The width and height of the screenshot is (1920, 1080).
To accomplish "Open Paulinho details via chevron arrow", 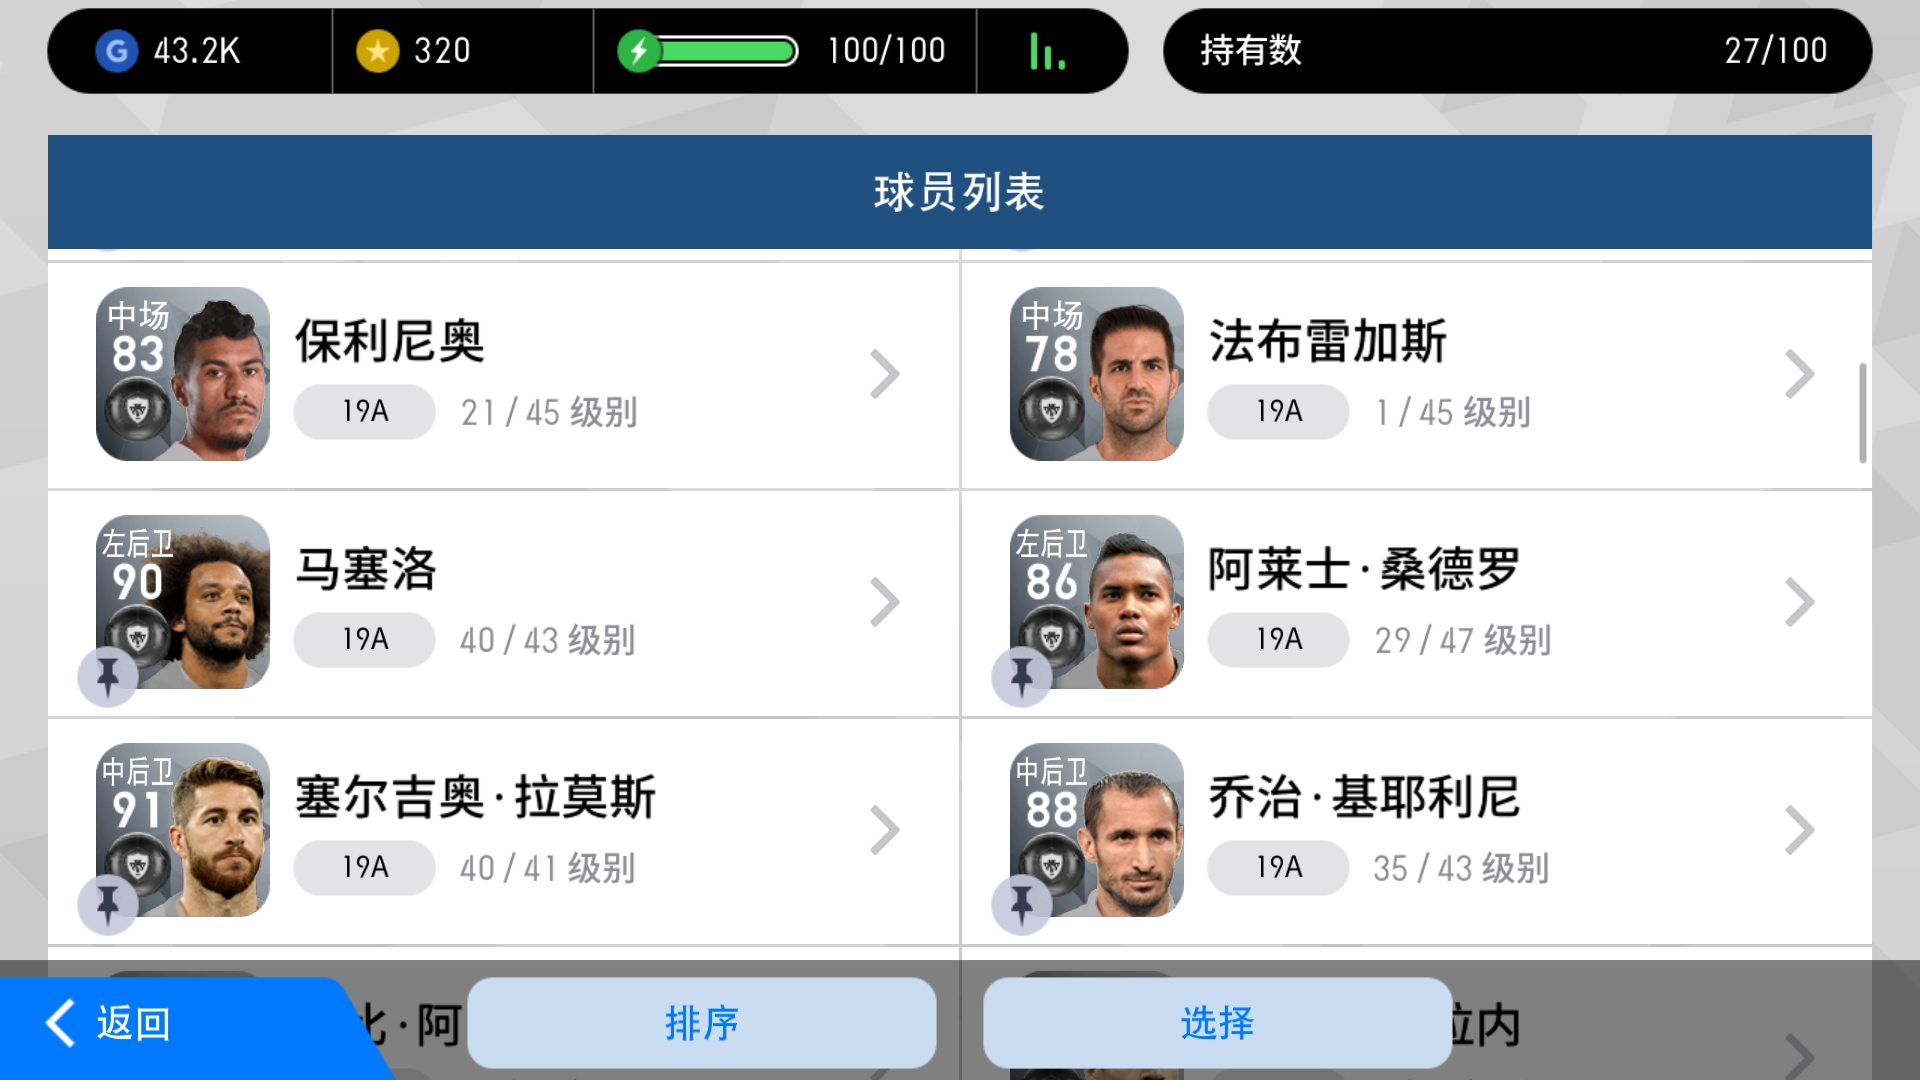I will point(884,375).
